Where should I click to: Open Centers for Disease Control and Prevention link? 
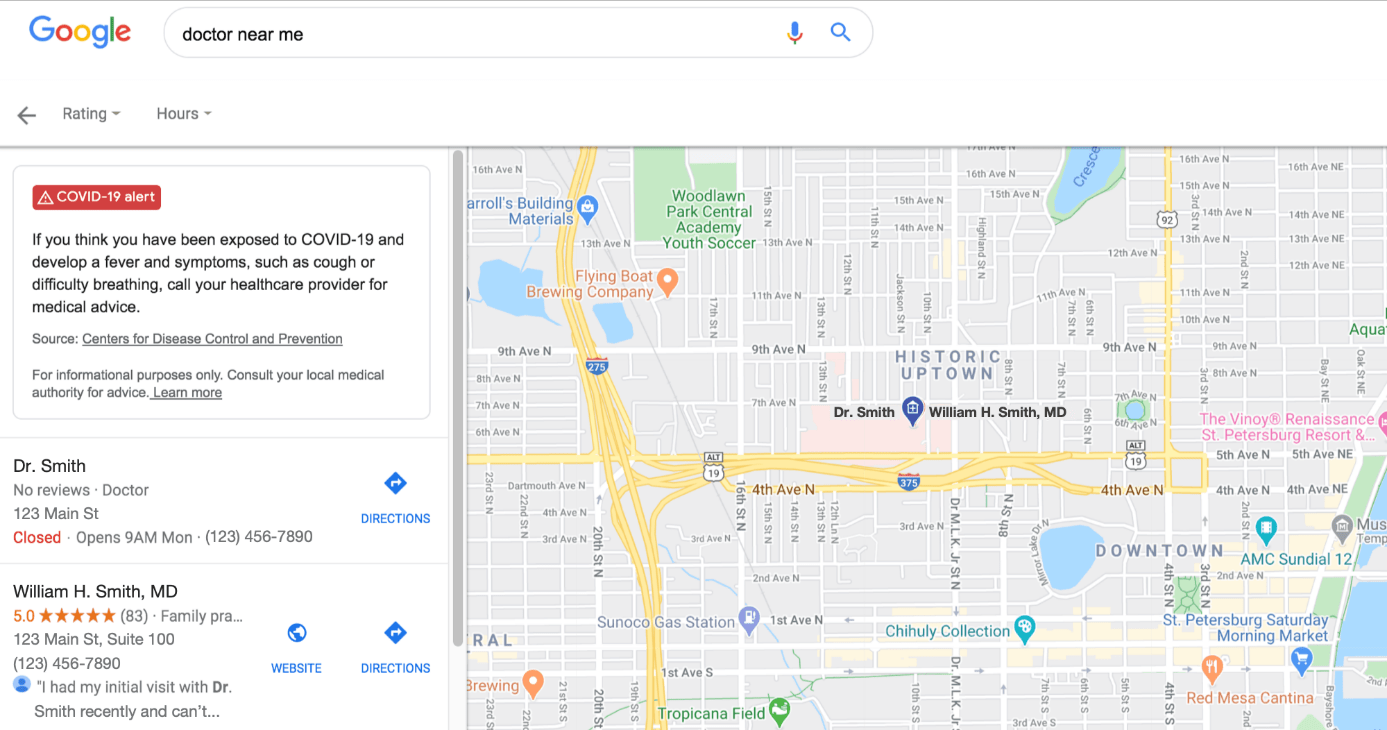(212, 339)
